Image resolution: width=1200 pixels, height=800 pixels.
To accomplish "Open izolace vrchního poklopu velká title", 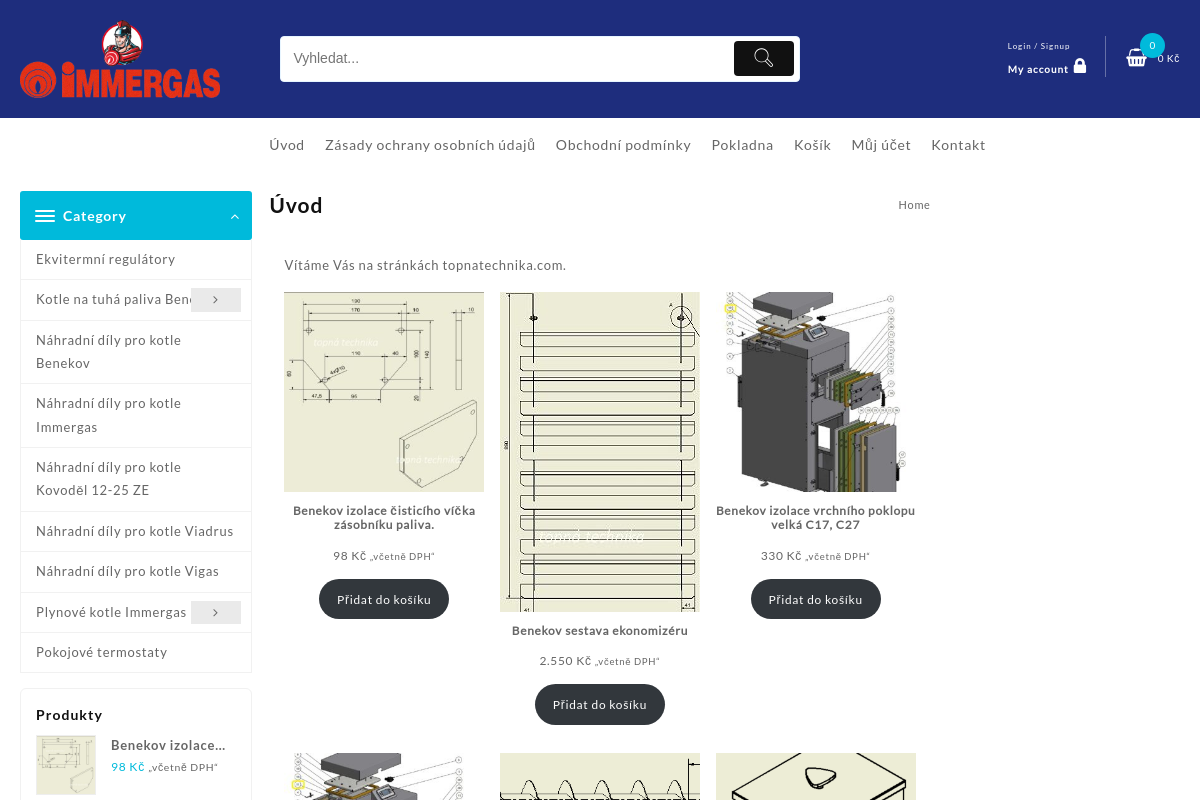I will [x=816, y=517].
